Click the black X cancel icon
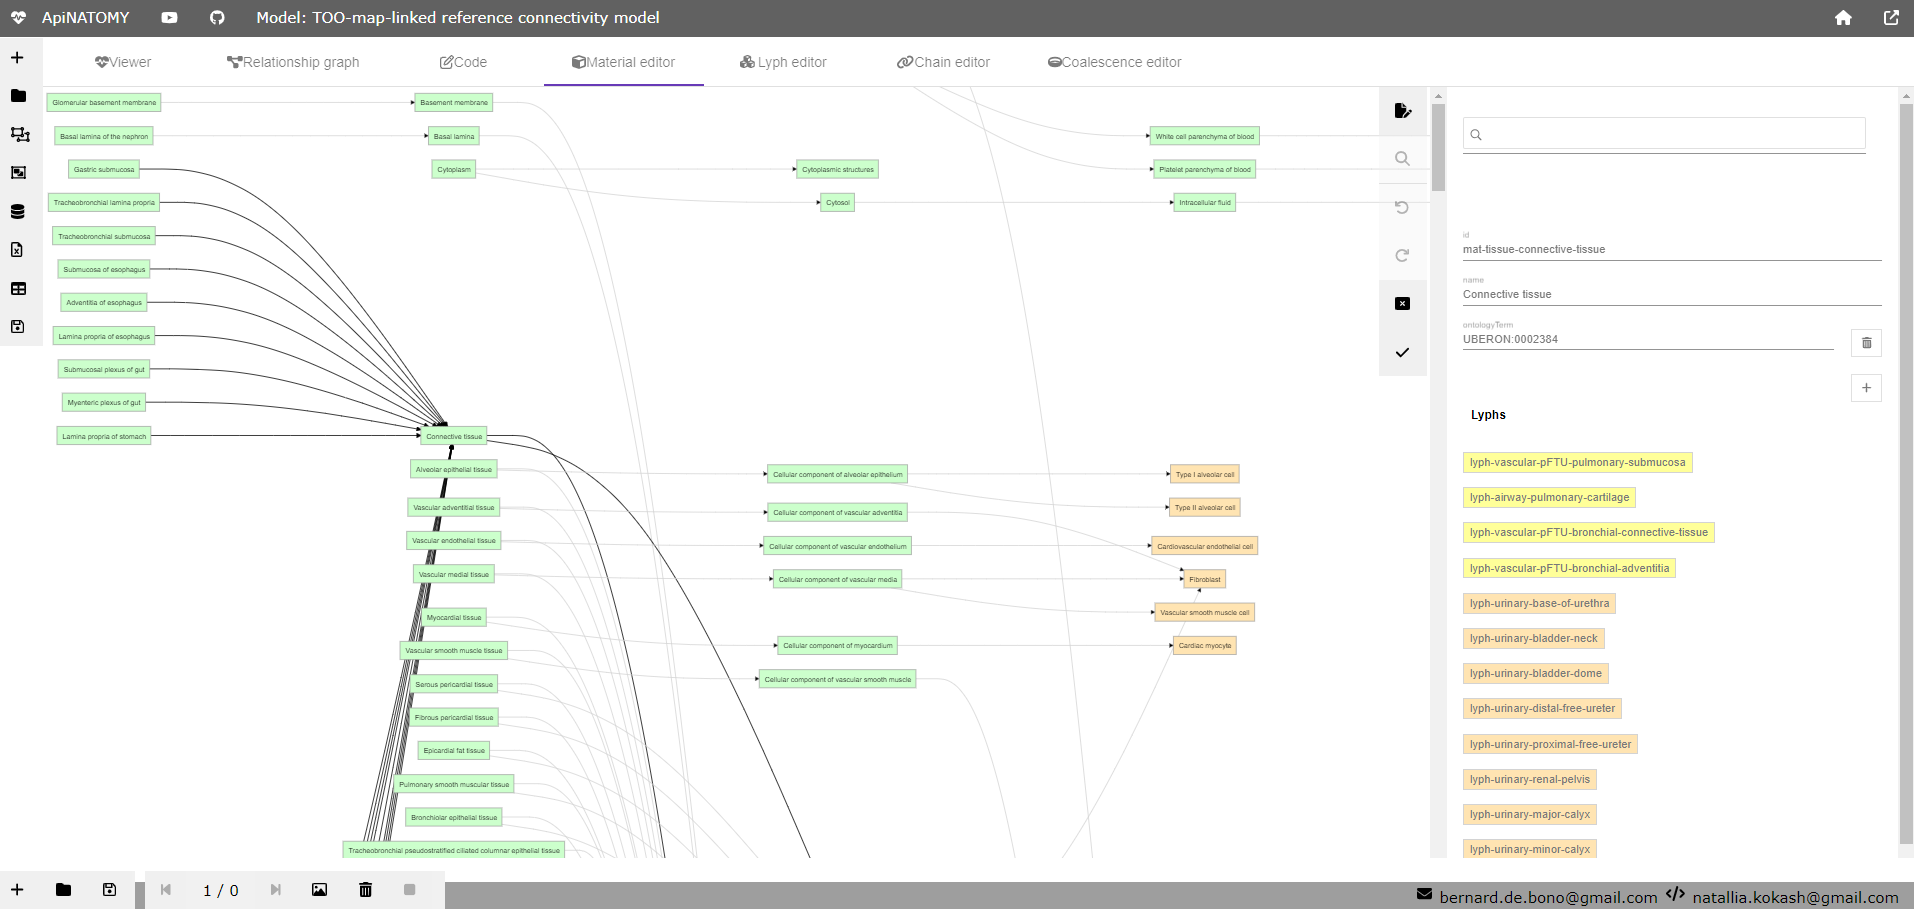1914x909 pixels. click(x=1402, y=304)
